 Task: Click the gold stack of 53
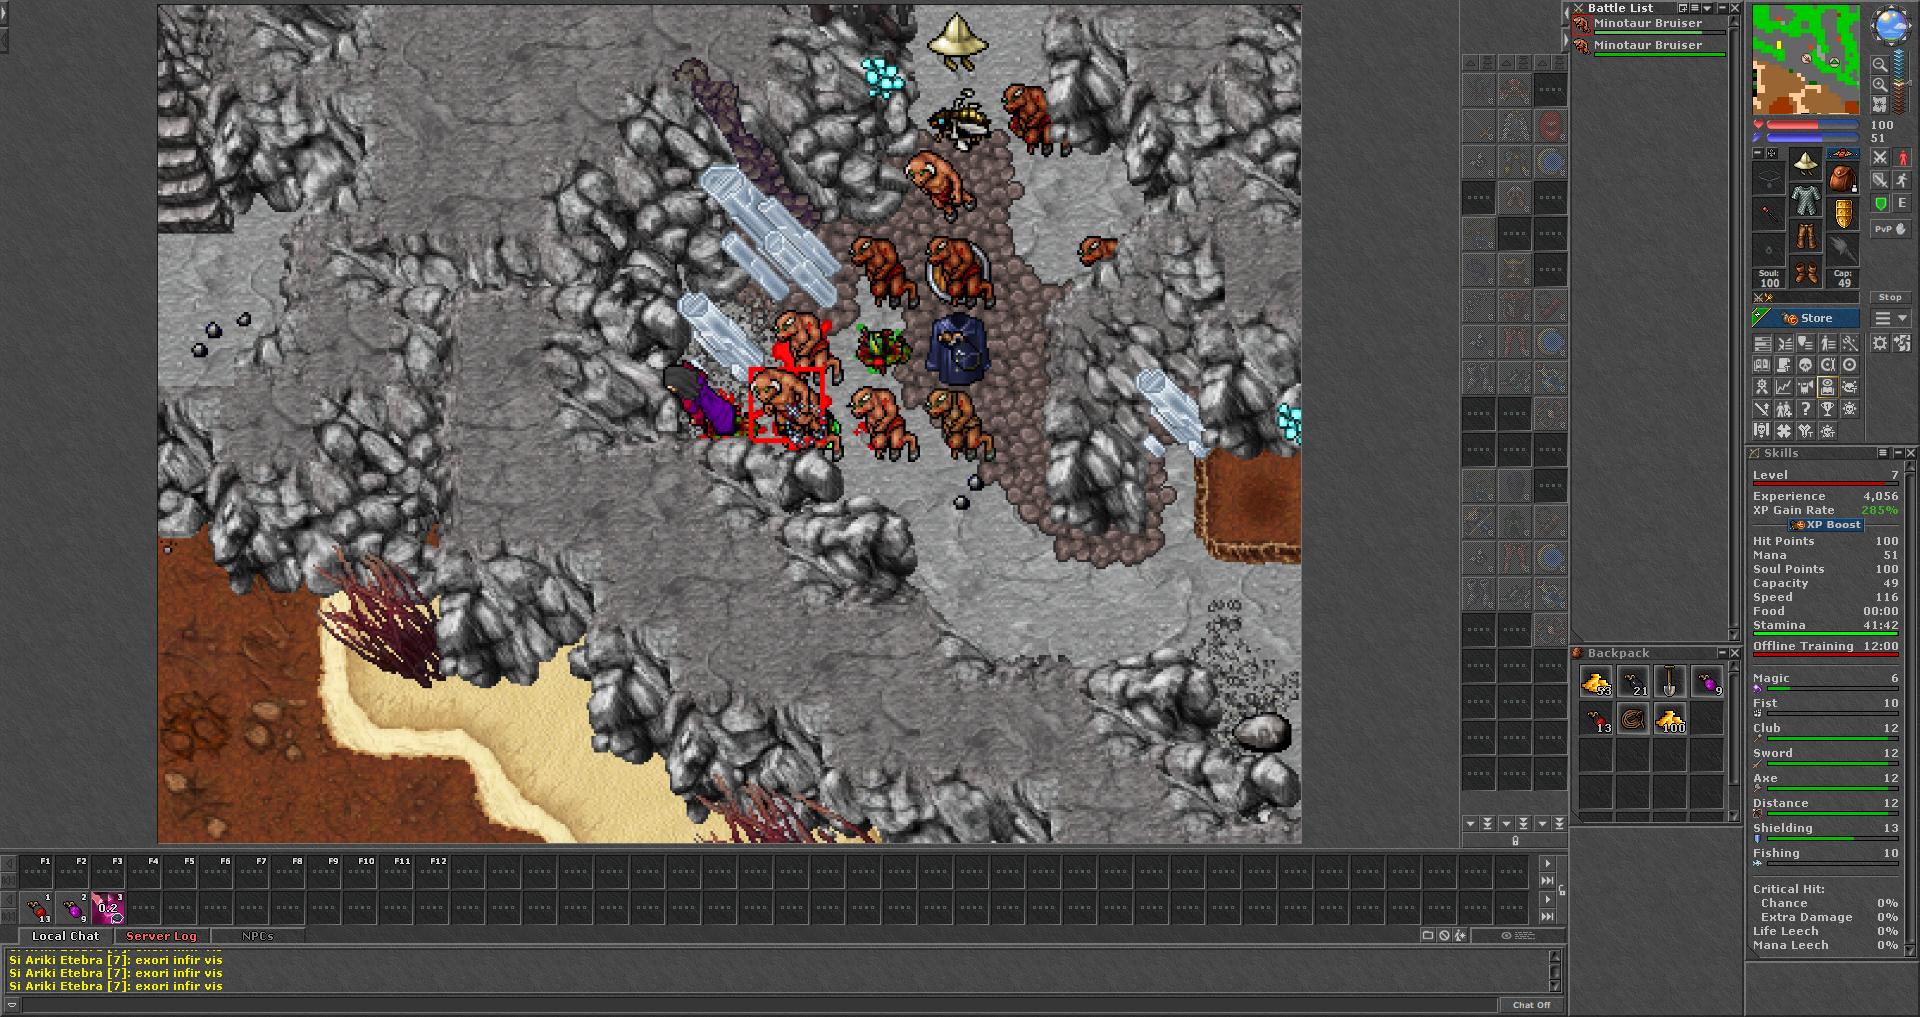point(1597,682)
